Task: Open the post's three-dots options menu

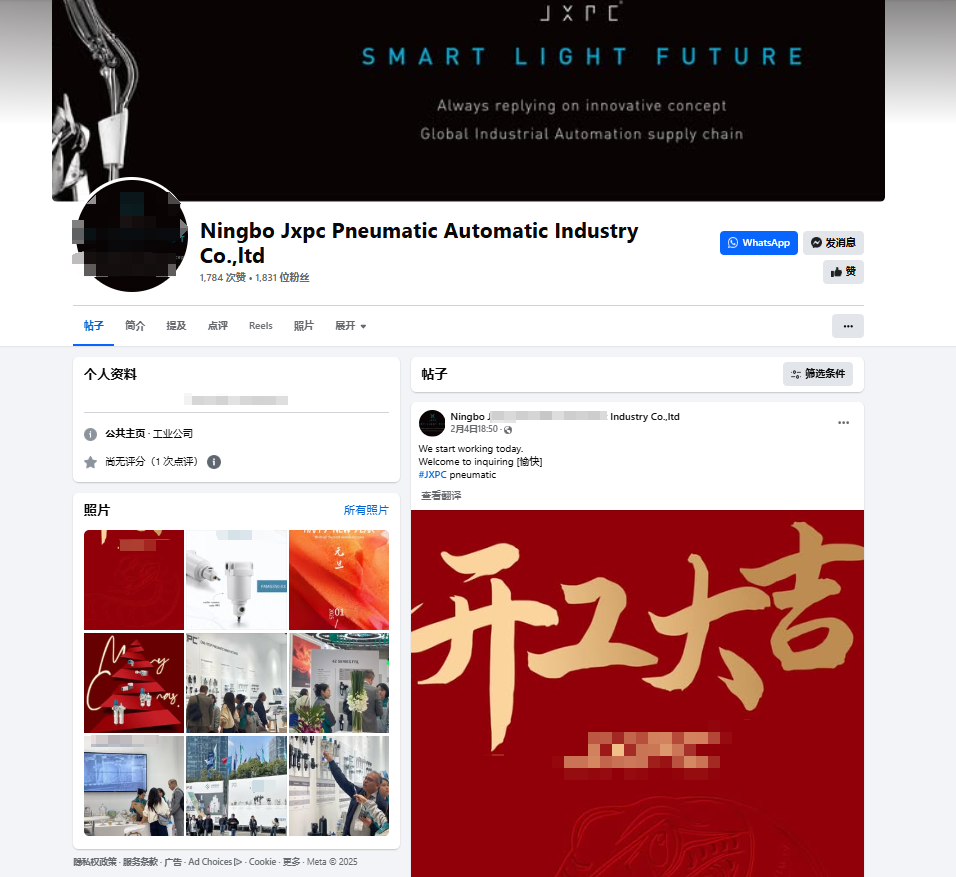Action: (x=843, y=423)
